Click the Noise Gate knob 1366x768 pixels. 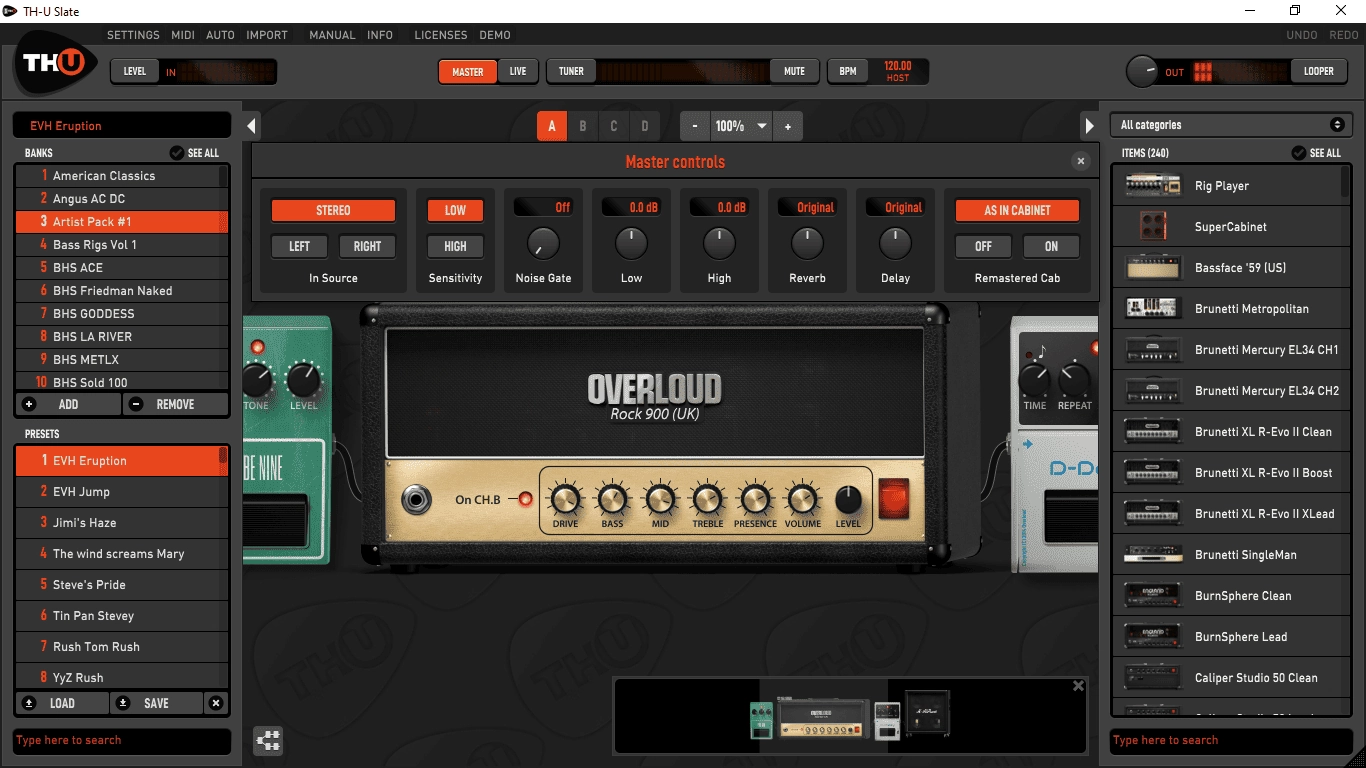click(x=543, y=243)
